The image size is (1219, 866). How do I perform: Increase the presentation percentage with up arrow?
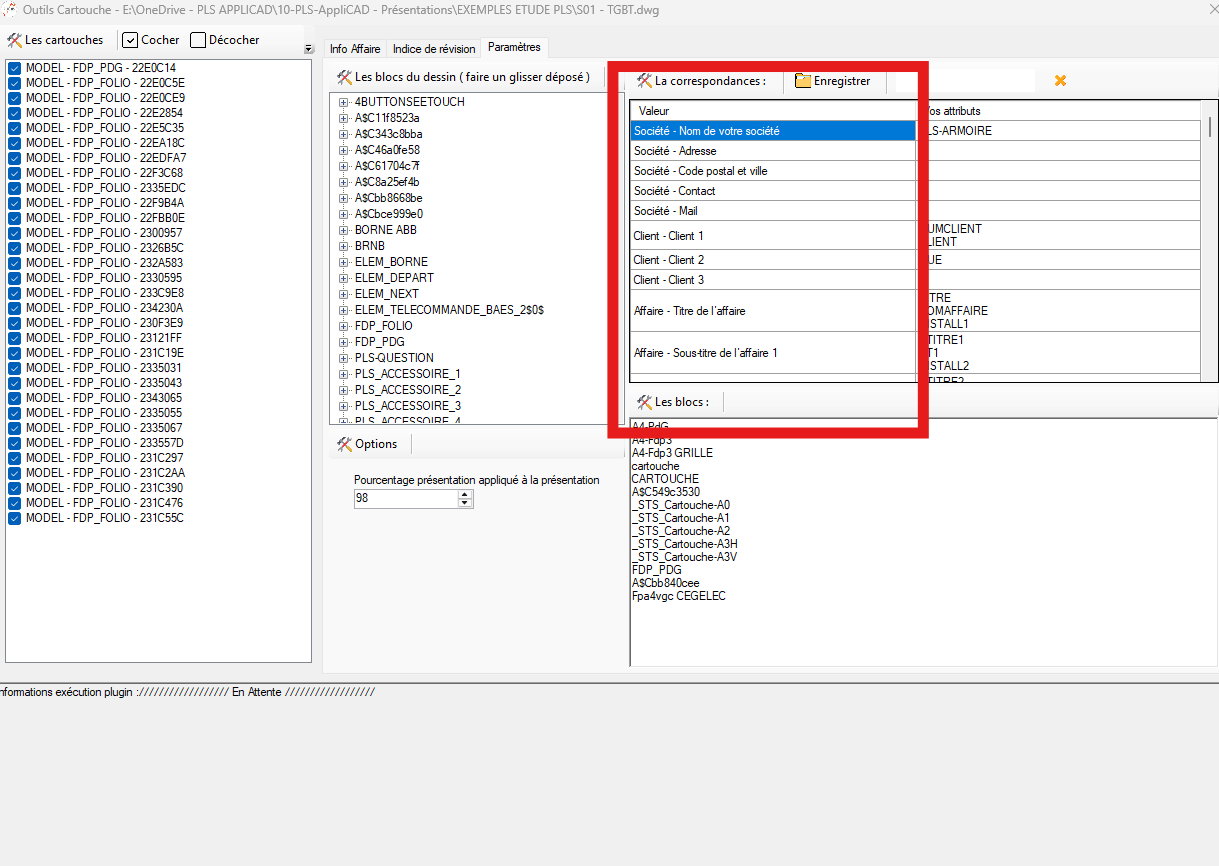tap(465, 494)
